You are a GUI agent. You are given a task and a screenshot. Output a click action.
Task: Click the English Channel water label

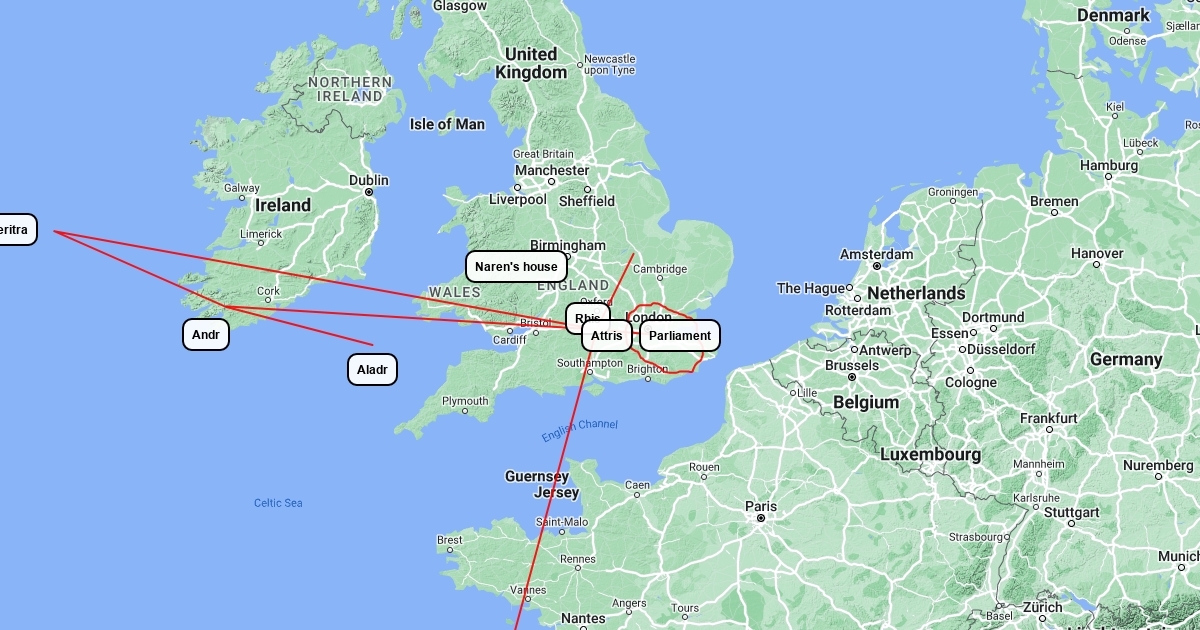point(580,431)
